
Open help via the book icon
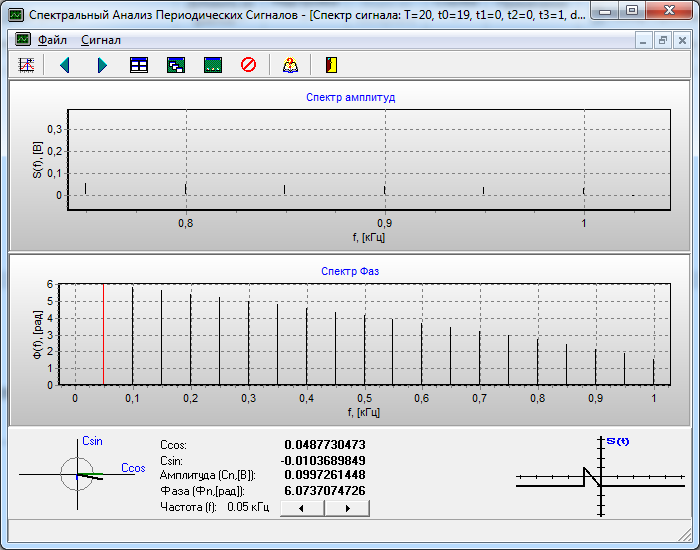click(x=290, y=65)
